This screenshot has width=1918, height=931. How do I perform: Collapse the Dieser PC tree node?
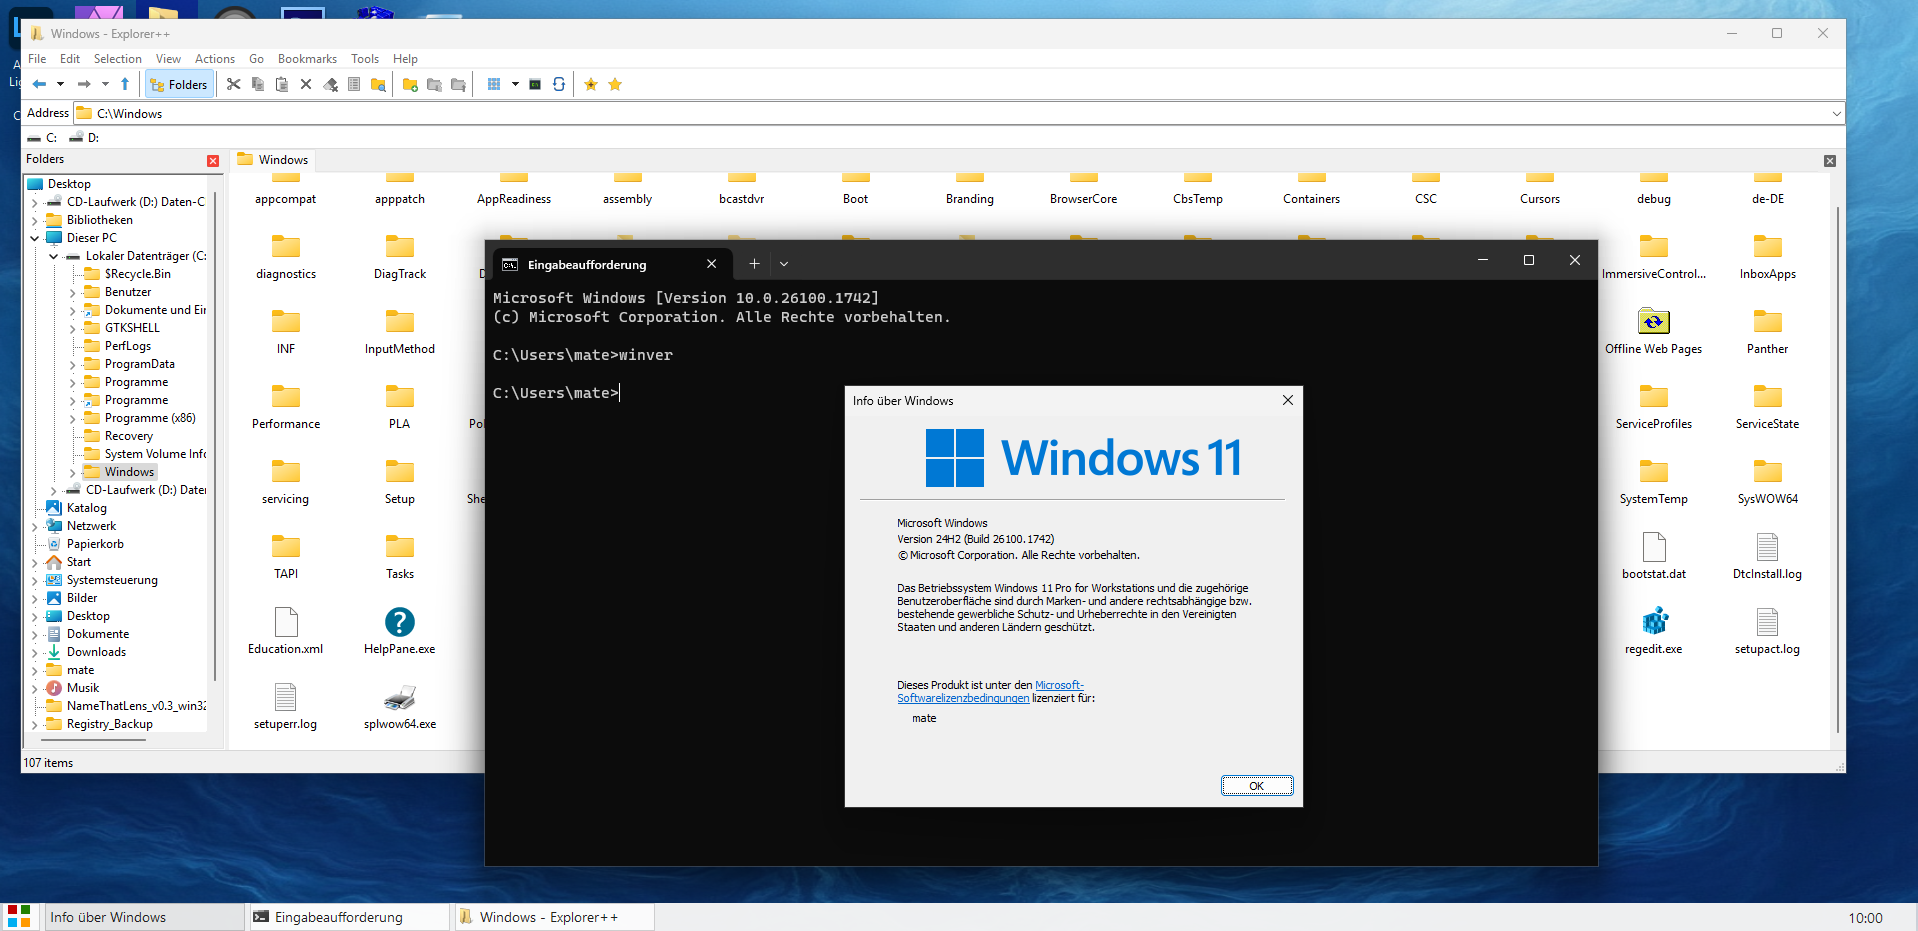(x=35, y=238)
